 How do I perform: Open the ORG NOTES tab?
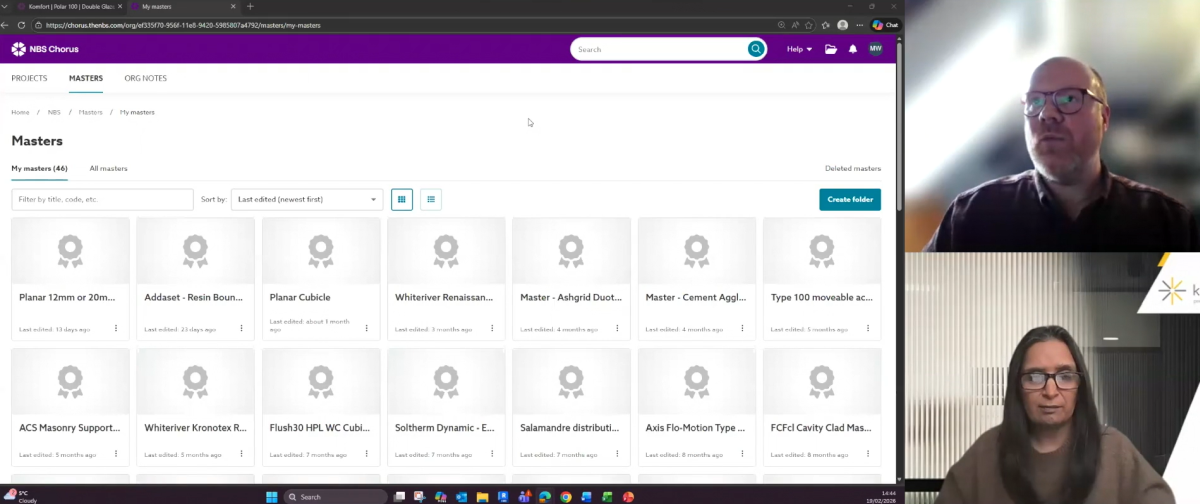[146, 78]
